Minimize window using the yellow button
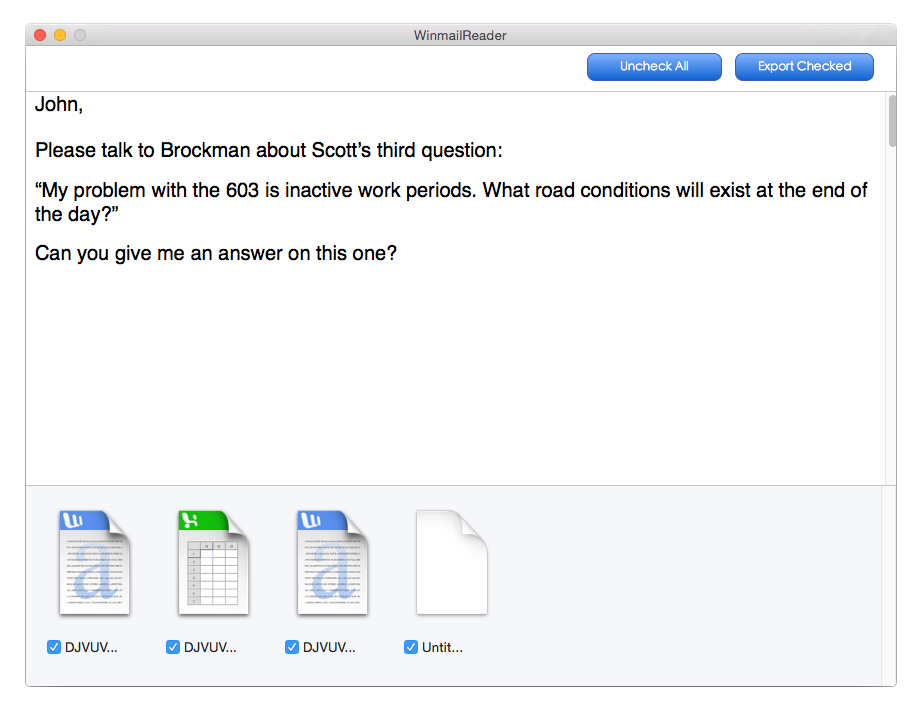This screenshot has width=921, height=712. pyautogui.click(x=60, y=35)
